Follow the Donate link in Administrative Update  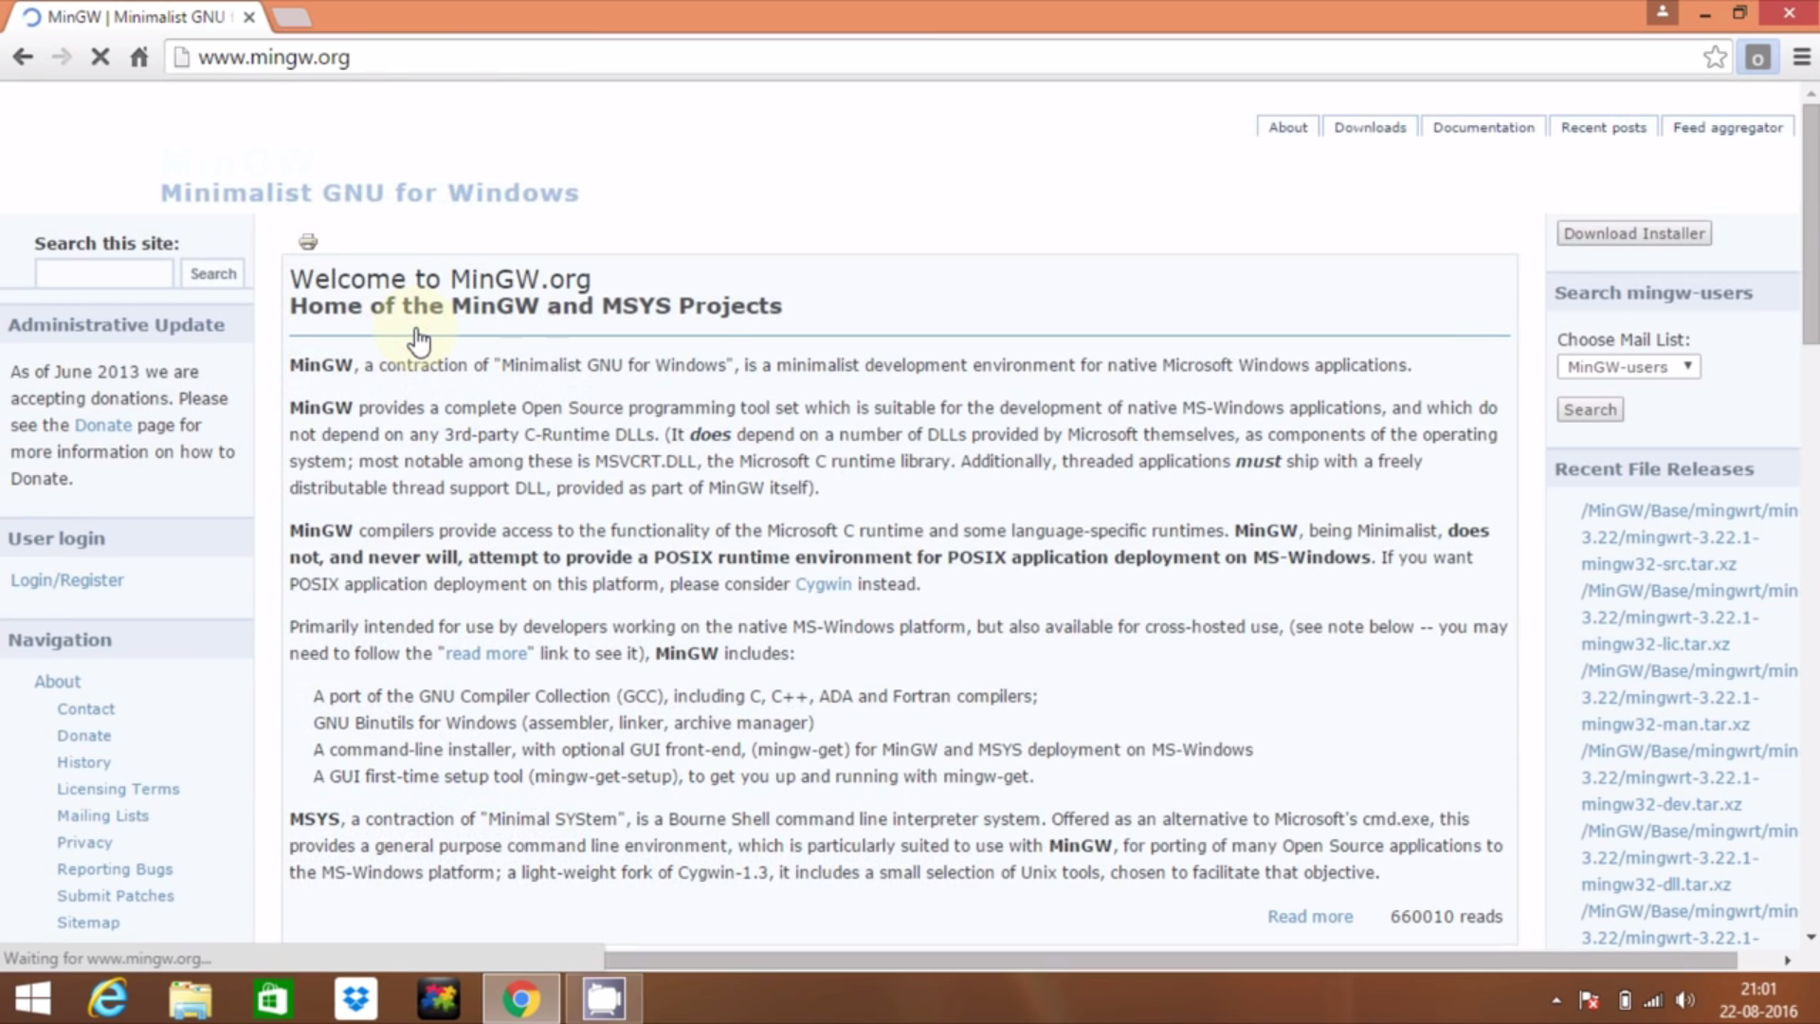[103, 425]
